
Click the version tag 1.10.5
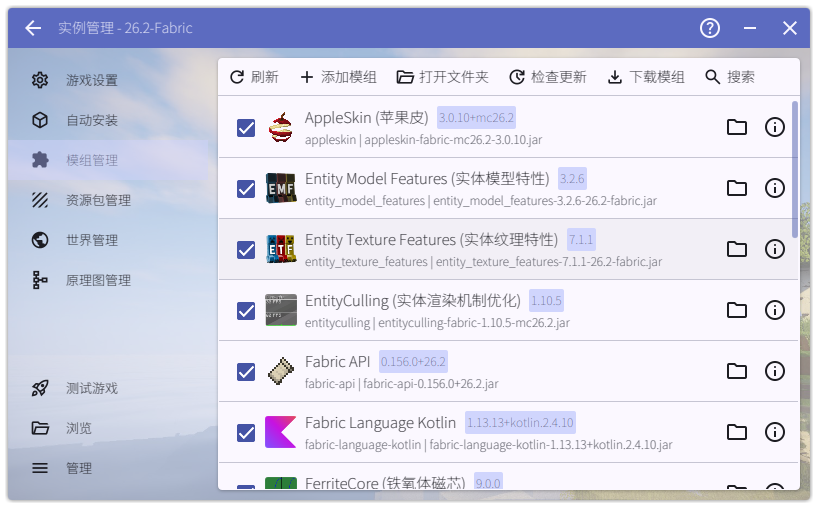click(x=546, y=301)
